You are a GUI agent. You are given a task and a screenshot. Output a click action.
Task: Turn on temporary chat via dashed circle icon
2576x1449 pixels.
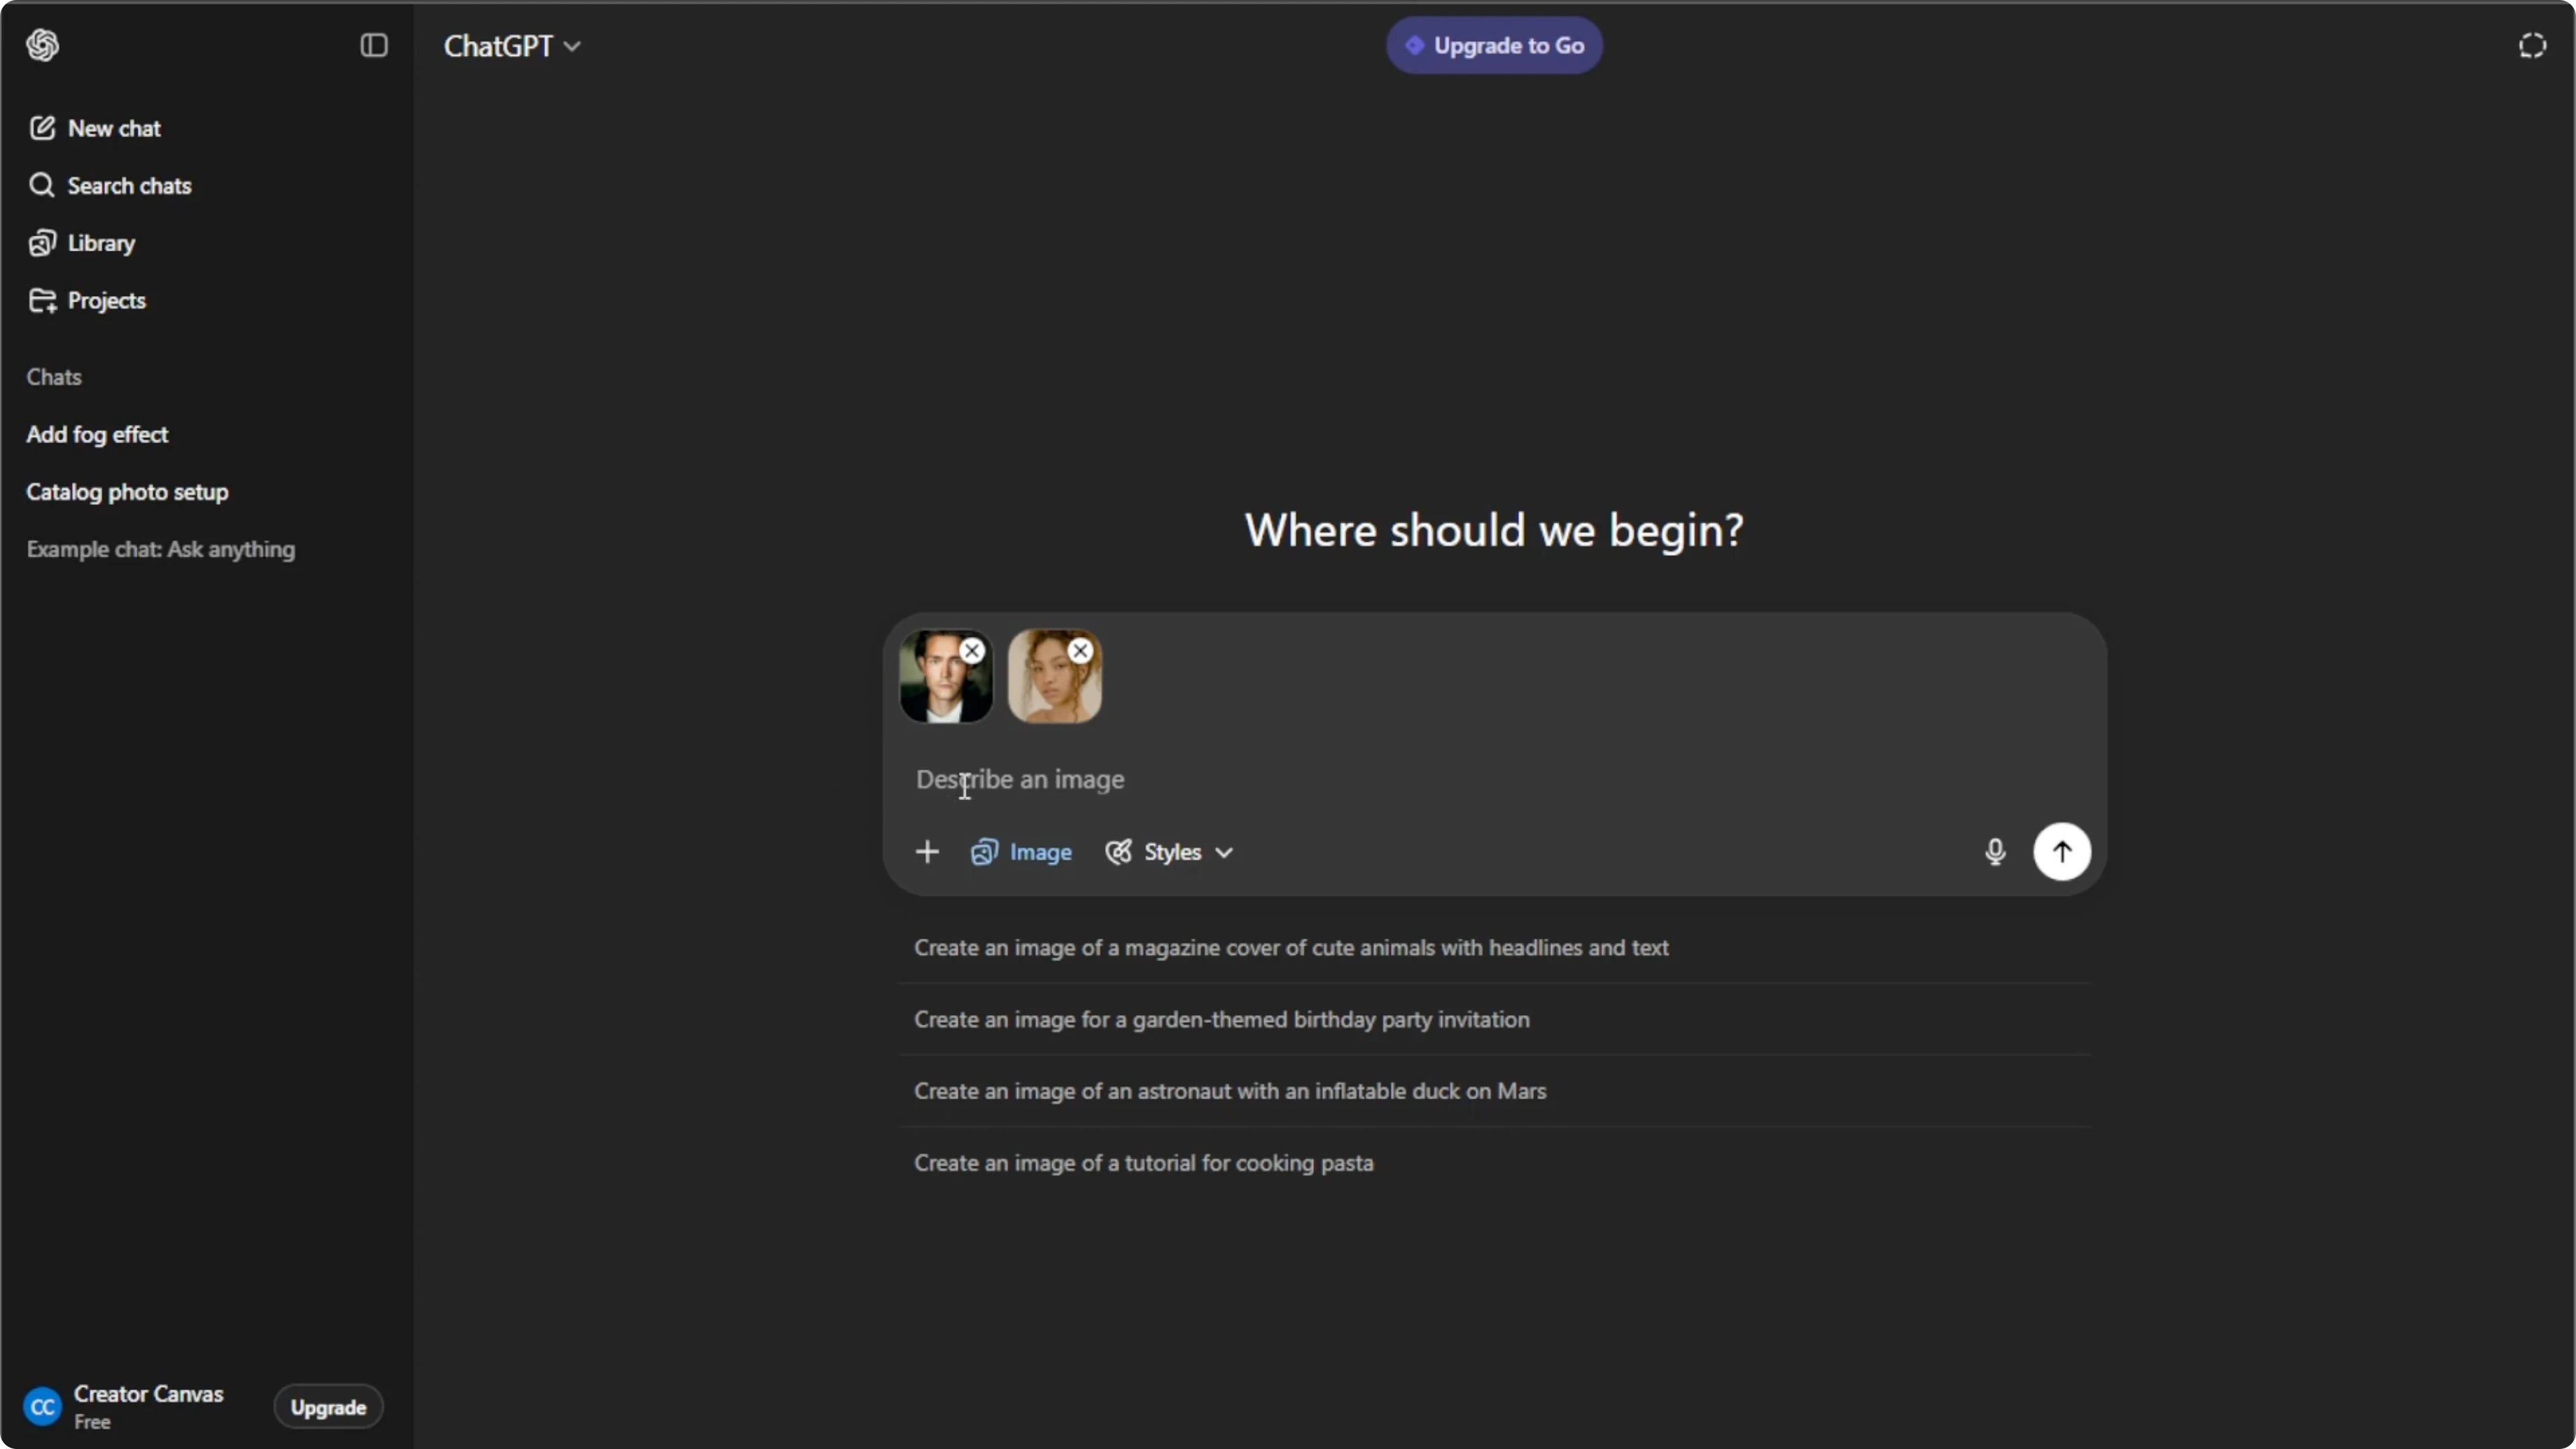(2532, 46)
